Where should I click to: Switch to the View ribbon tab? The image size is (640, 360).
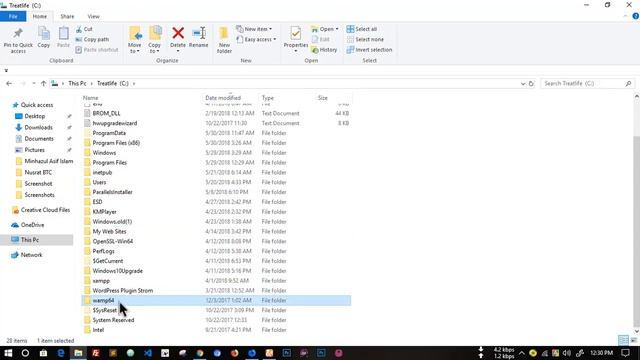tap(93, 16)
